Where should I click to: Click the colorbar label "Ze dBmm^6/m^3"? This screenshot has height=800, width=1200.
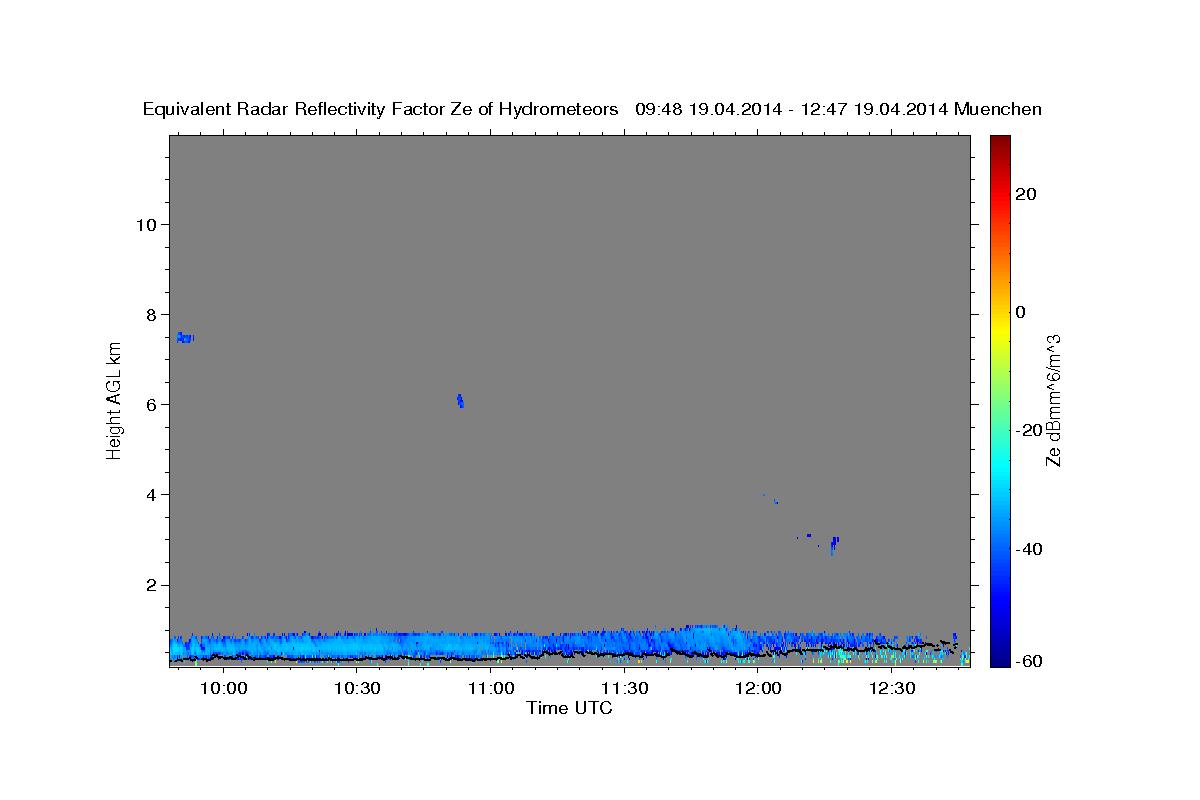(1053, 401)
